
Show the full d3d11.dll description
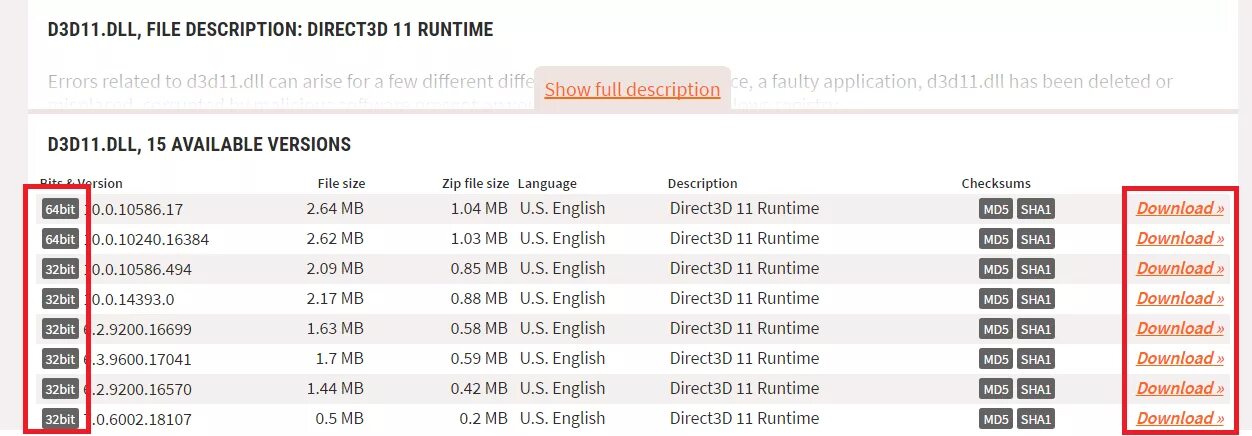[x=632, y=89]
